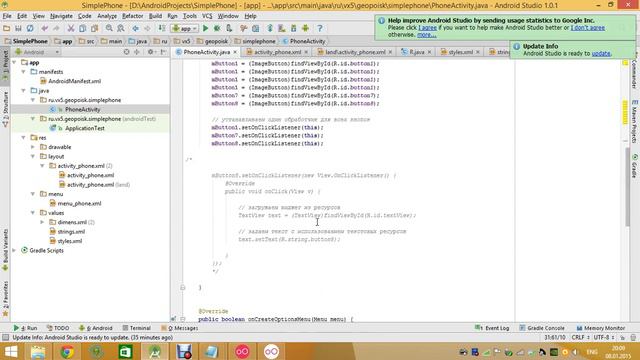Collapse the java folder arrow

(x=24, y=91)
